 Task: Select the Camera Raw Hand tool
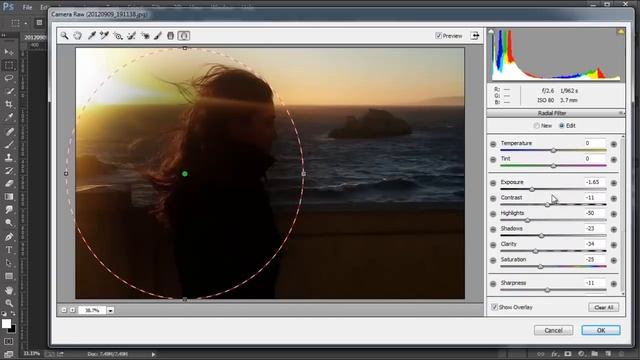tap(78, 36)
